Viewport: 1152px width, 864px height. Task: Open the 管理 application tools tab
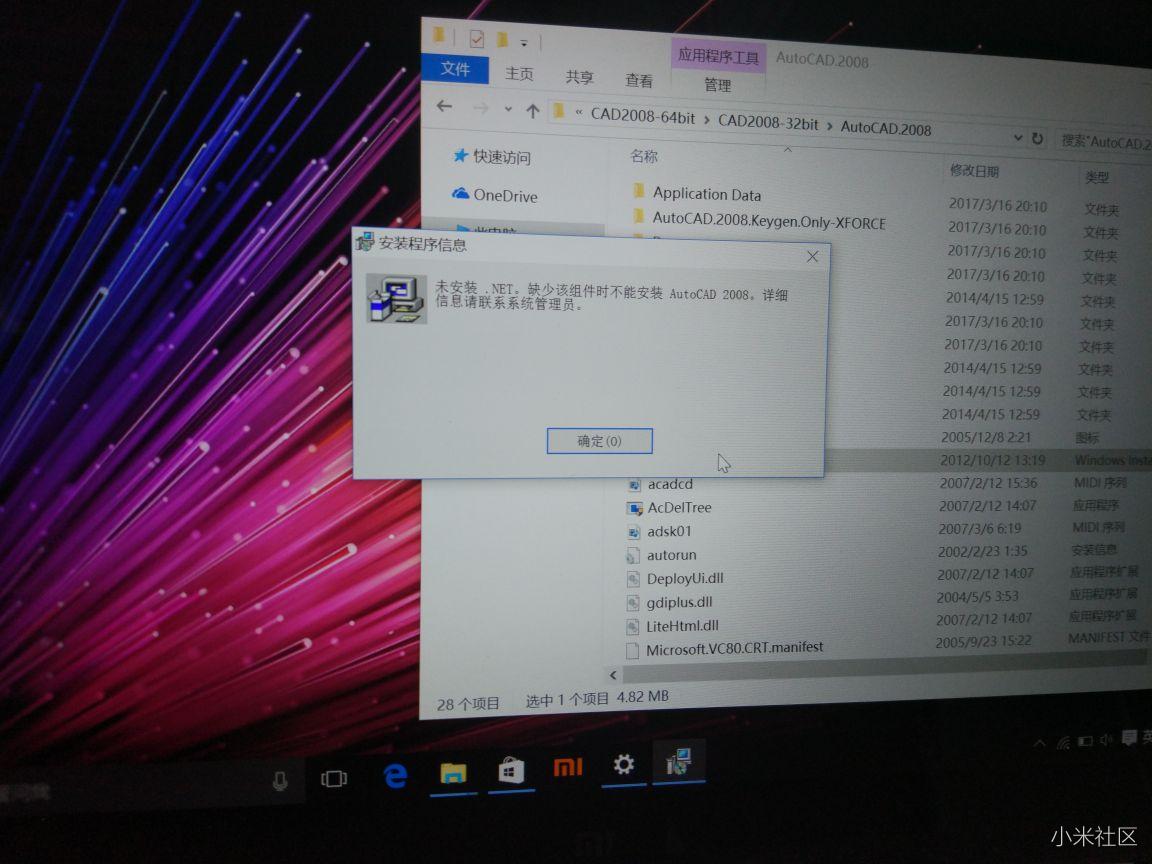[x=718, y=86]
